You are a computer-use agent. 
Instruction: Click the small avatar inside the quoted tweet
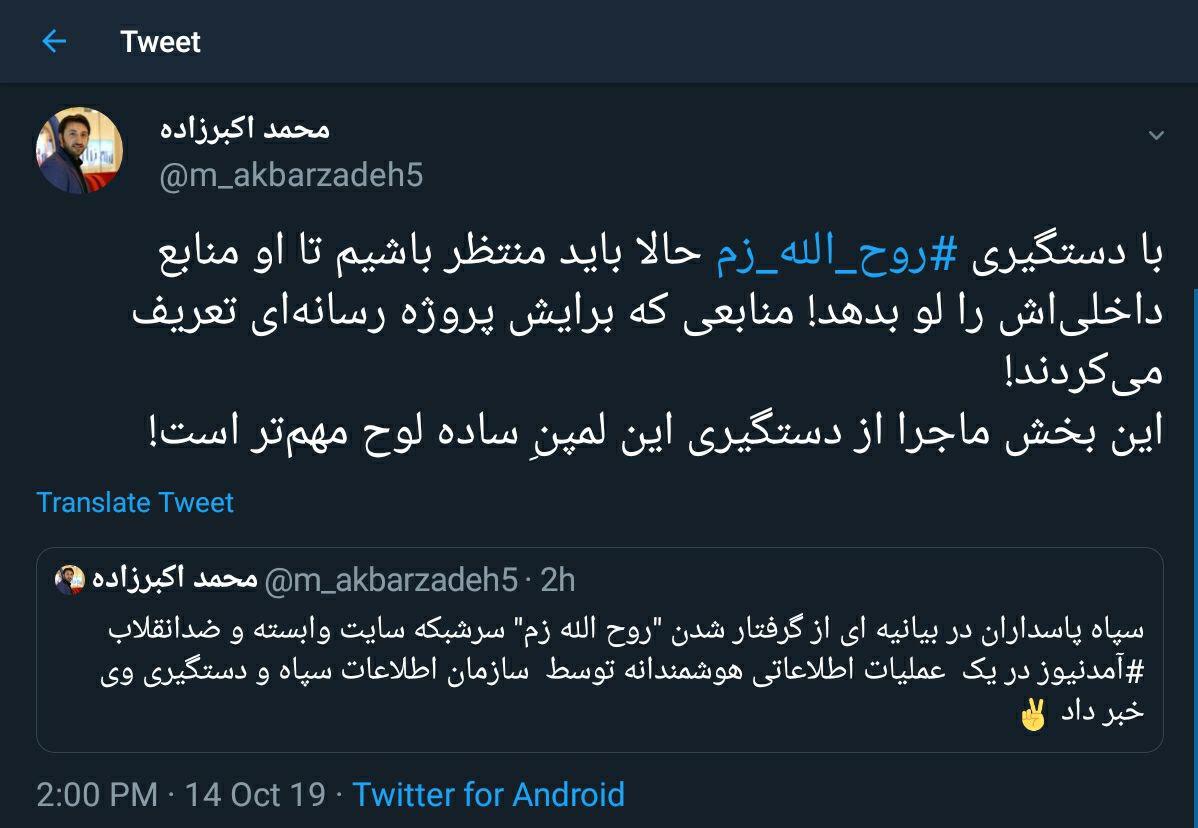[x=70, y=580]
